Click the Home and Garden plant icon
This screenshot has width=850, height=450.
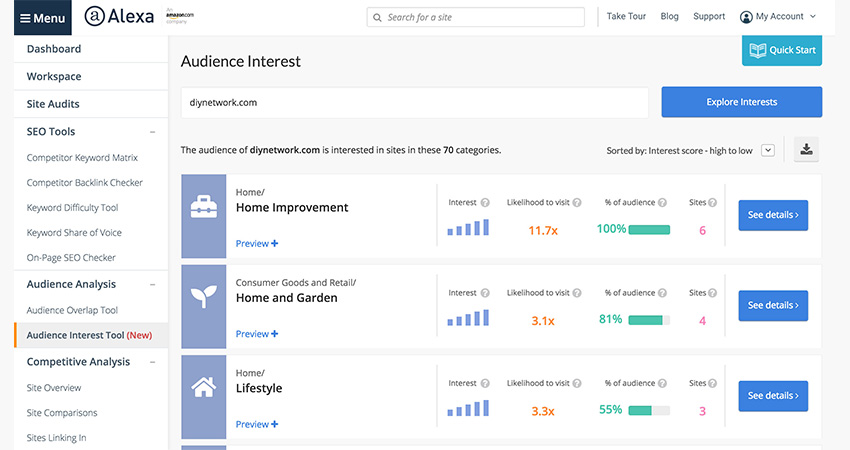point(204,297)
